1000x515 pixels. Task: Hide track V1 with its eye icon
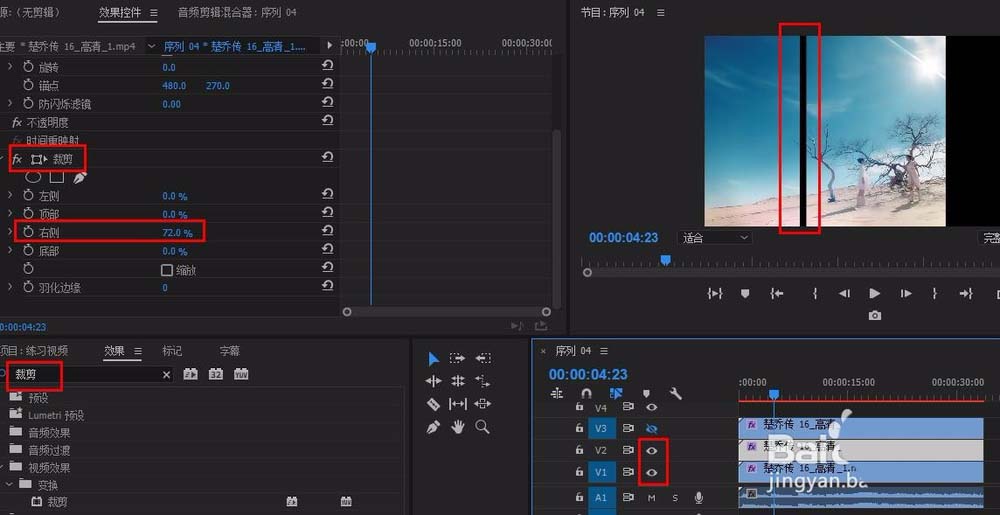pyautogui.click(x=651, y=472)
